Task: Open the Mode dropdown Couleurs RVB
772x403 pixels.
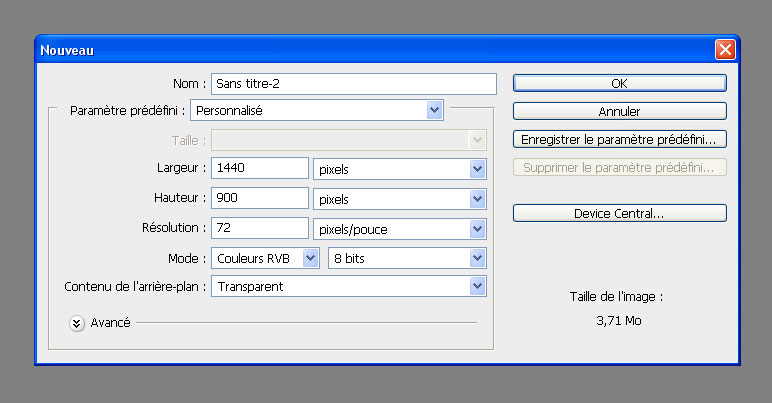Action: (265, 258)
